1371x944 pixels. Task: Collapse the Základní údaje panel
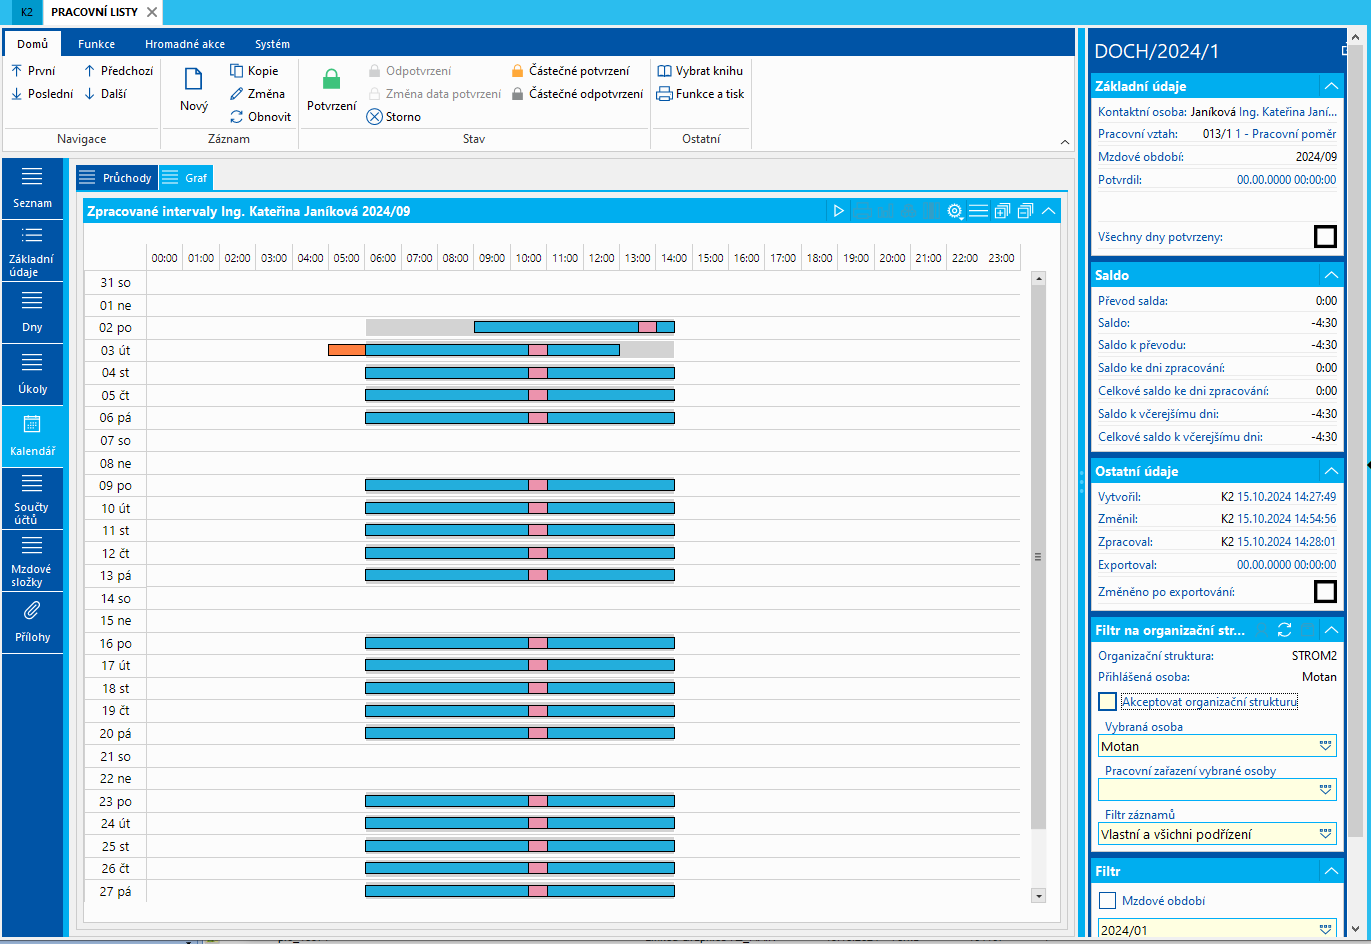pos(1331,86)
